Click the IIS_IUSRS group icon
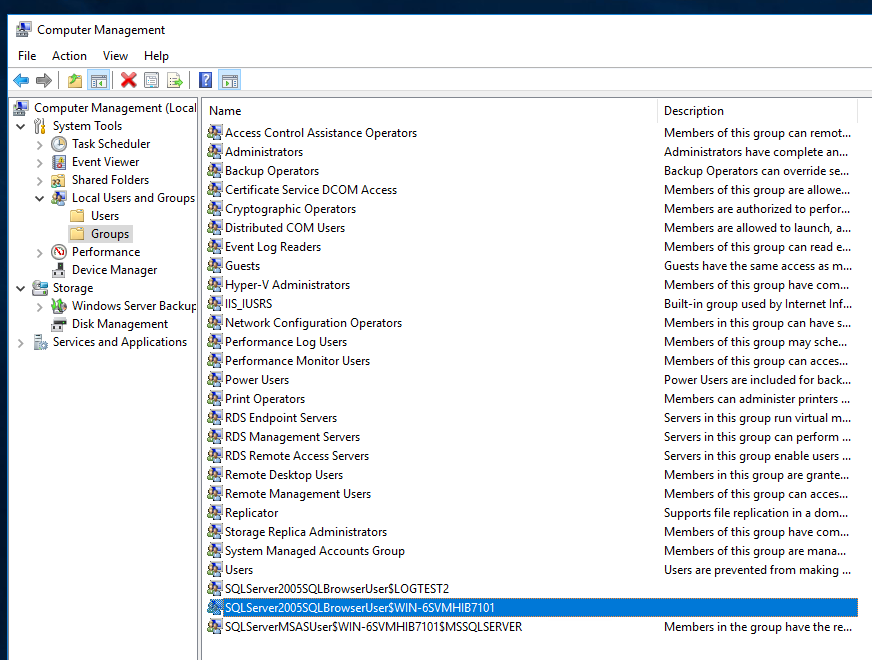872x660 pixels. point(215,303)
